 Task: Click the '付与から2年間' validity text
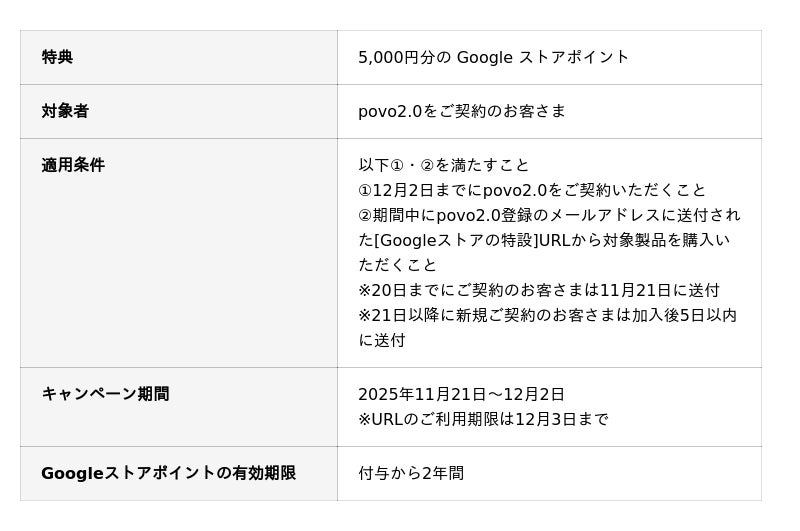pyautogui.click(x=411, y=473)
